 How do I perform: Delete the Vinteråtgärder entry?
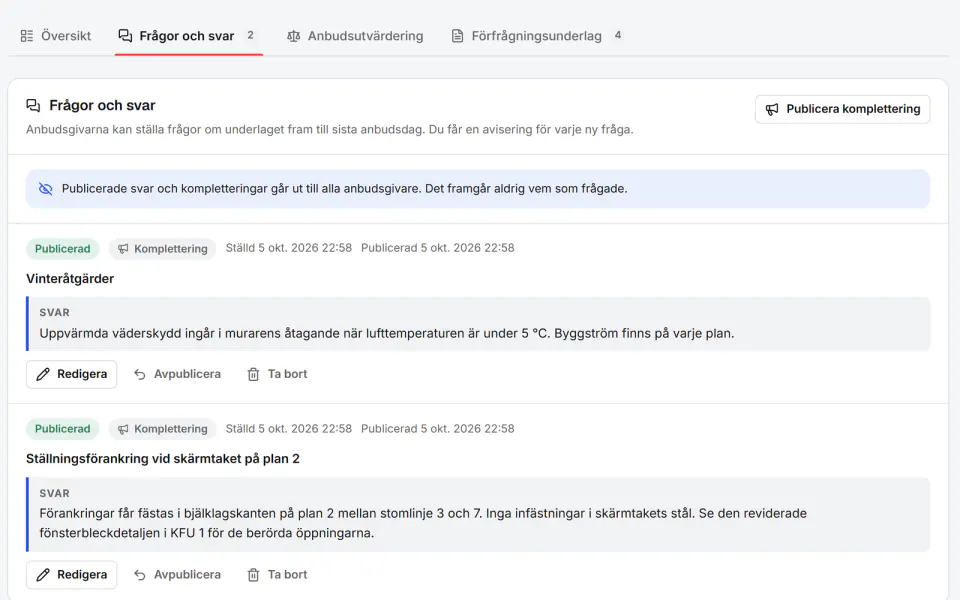pos(277,374)
